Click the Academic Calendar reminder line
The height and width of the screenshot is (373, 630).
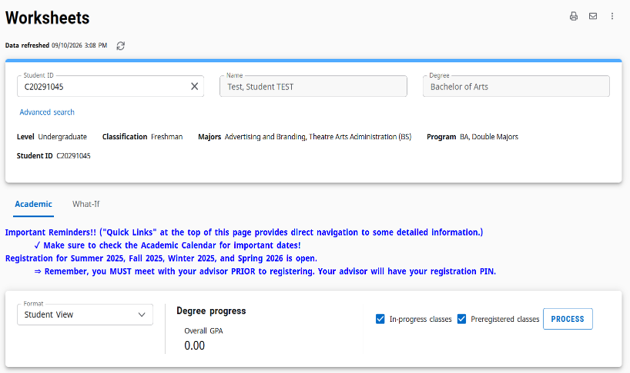[167, 245]
